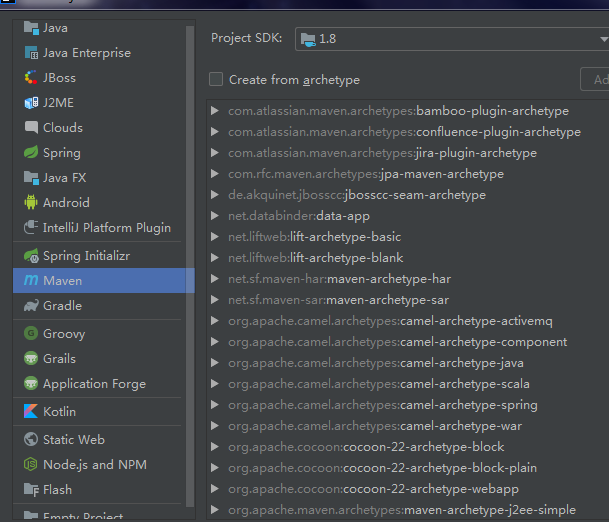The width and height of the screenshot is (609, 522).
Task: Click the Flash folder icon
Action: pyautogui.click(x=31, y=489)
